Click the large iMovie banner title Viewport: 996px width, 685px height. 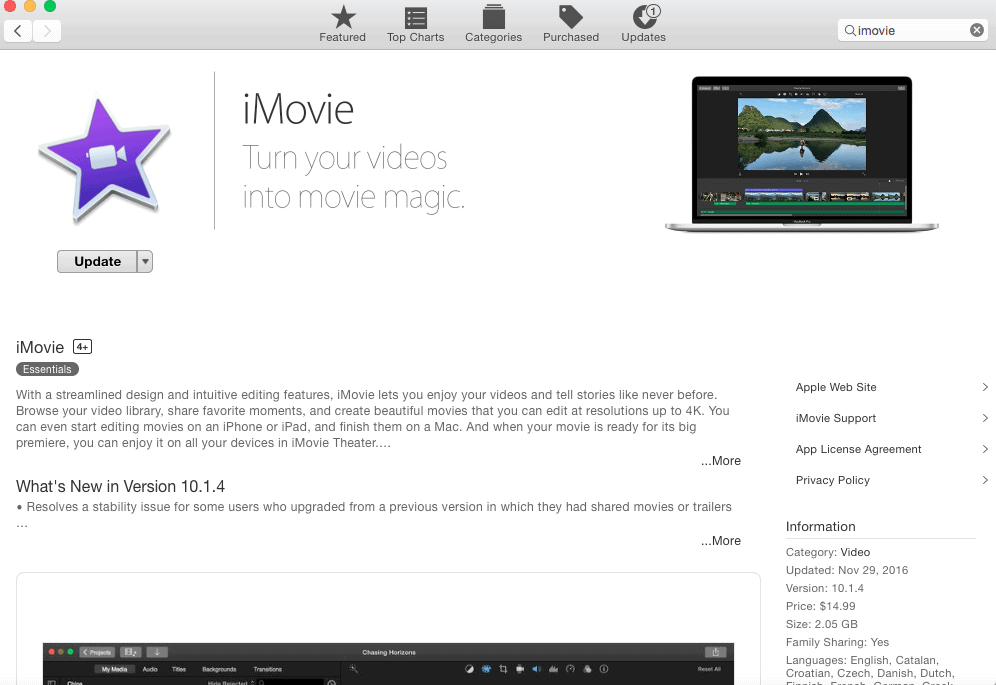(298, 109)
